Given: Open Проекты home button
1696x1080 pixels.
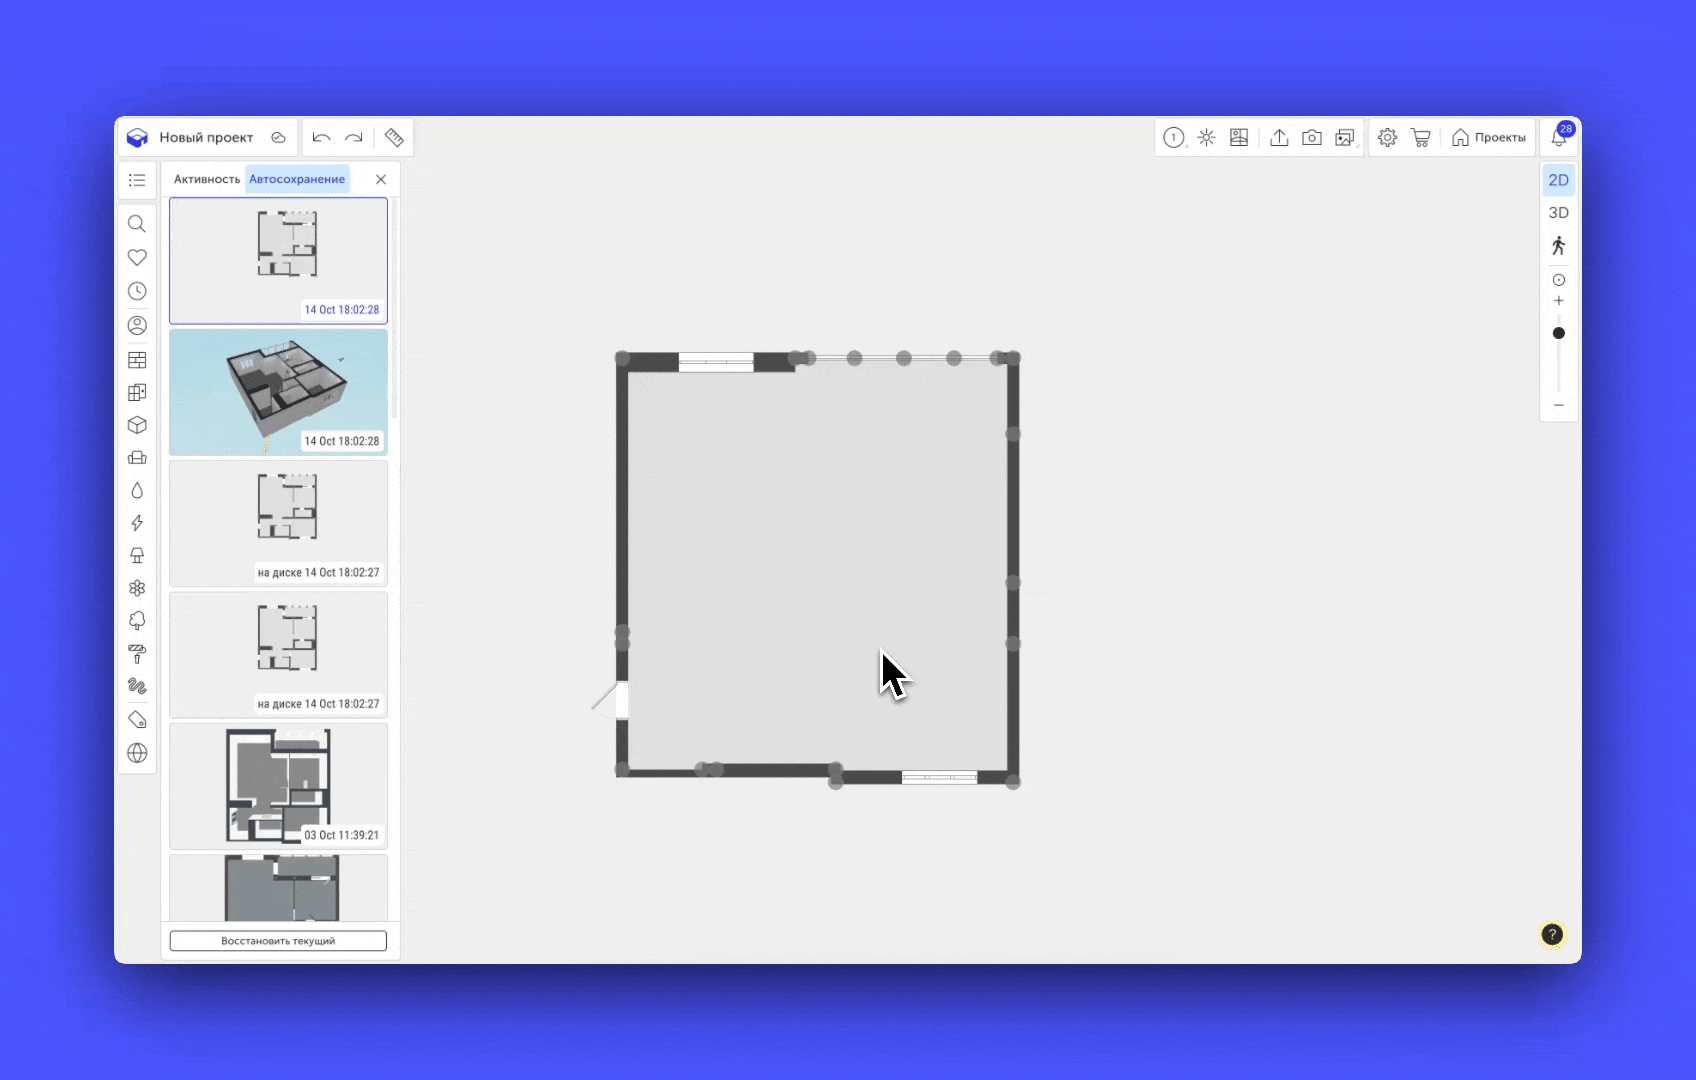Looking at the screenshot, I should click(x=1489, y=138).
